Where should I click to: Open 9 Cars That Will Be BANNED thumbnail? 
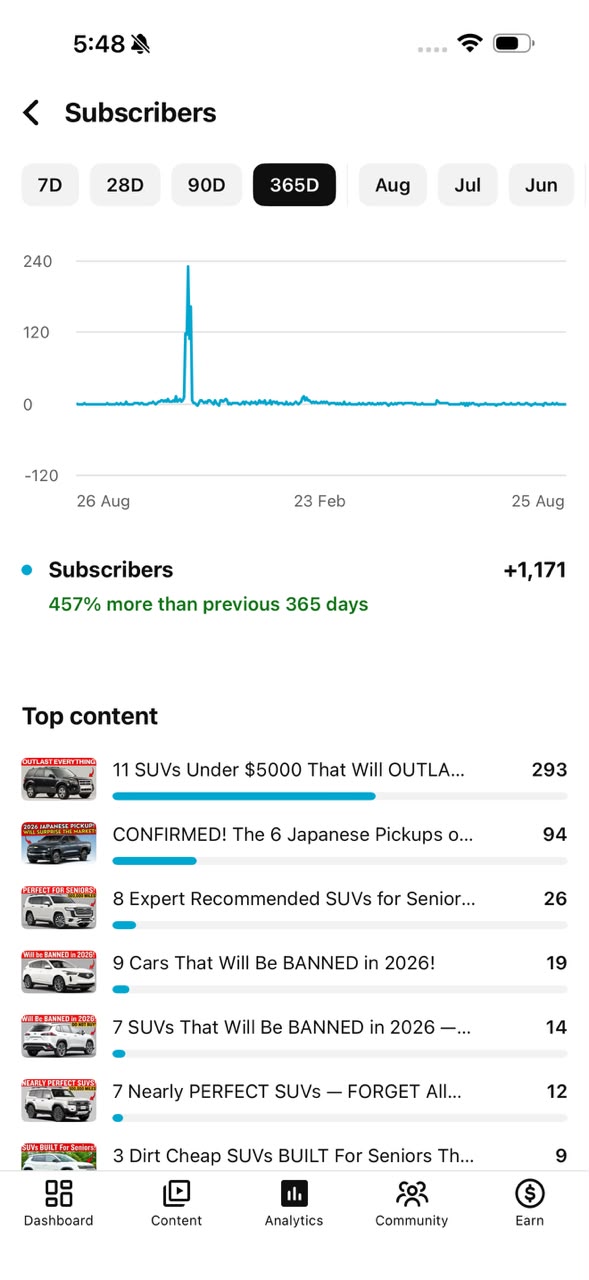59,971
